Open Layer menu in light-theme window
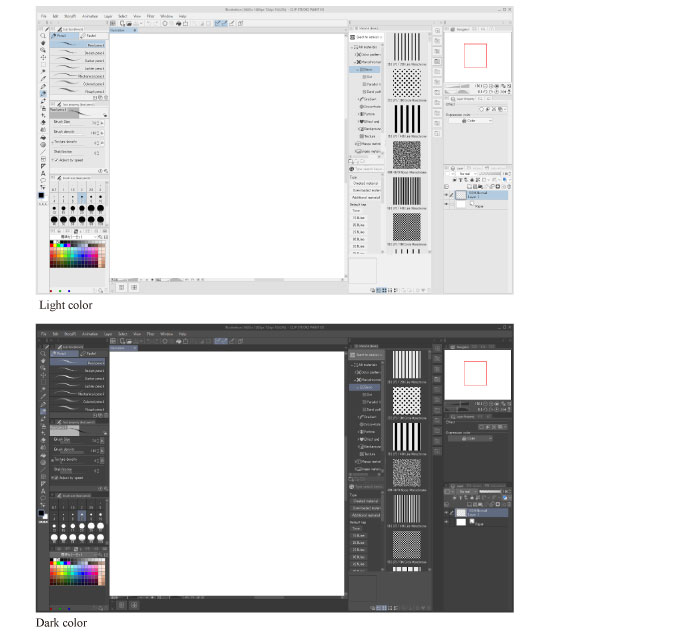The width and height of the screenshot is (693, 635). (x=108, y=16)
